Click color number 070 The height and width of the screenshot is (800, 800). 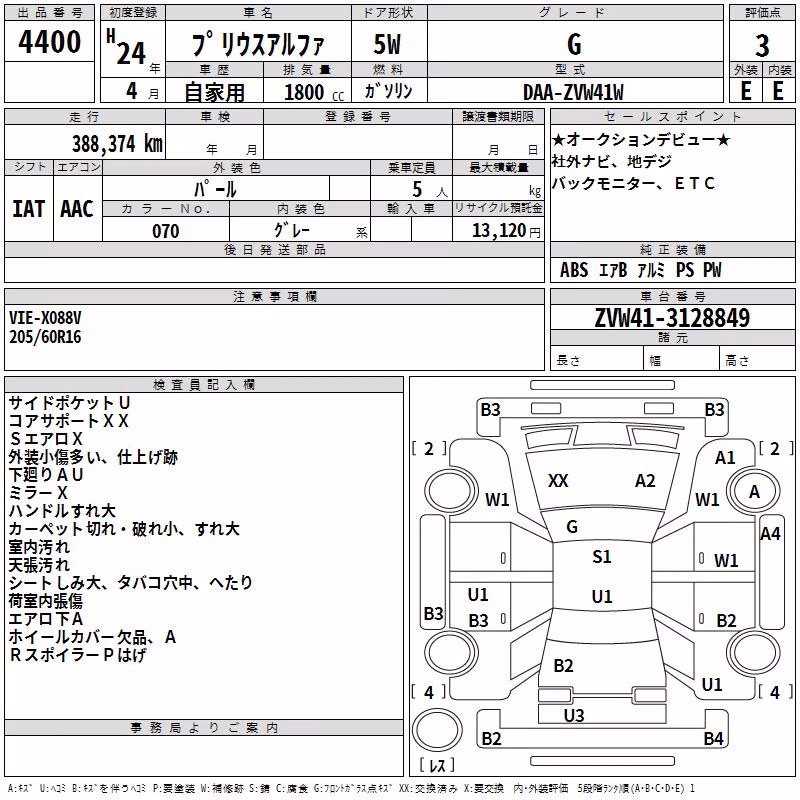tap(166, 231)
